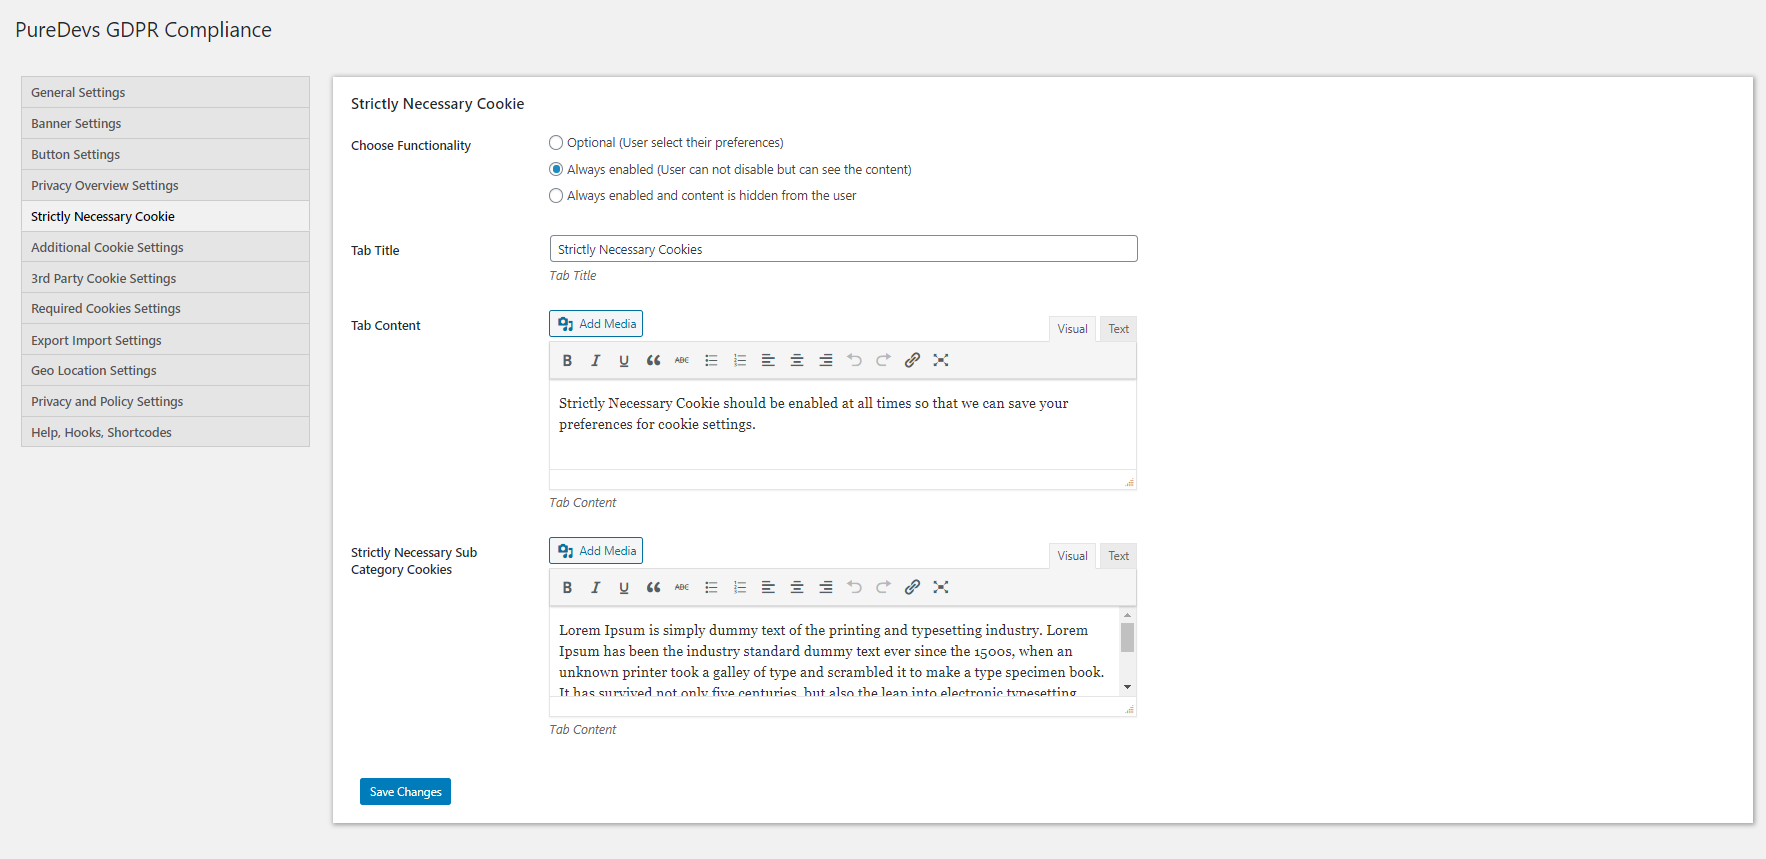This screenshot has width=1766, height=859.
Task: Click blockquote icon in Tab Content editor
Action: click(x=653, y=361)
